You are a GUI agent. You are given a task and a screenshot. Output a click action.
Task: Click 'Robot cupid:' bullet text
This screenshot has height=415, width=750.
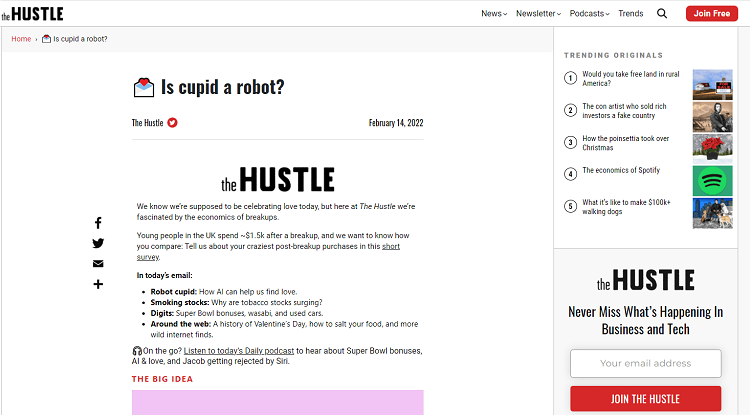tap(174, 292)
